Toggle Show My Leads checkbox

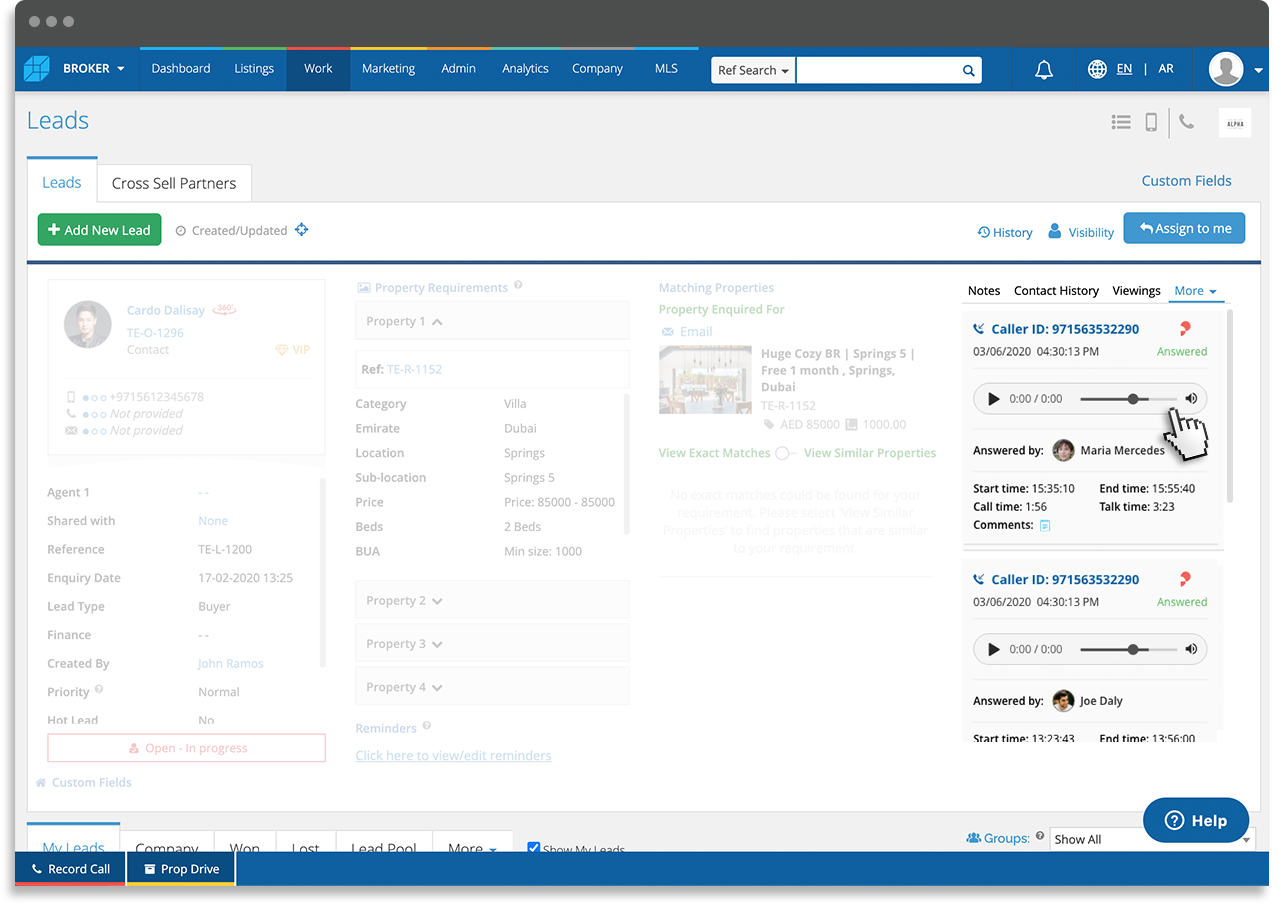[533, 848]
